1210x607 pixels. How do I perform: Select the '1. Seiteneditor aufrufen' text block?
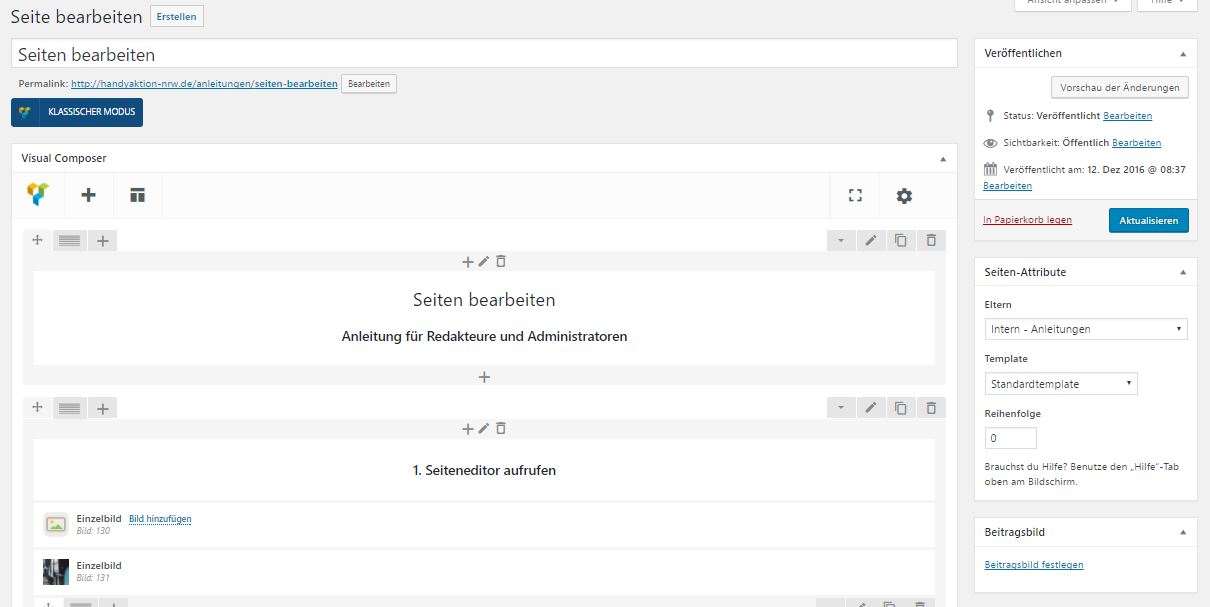click(x=484, y=470)
